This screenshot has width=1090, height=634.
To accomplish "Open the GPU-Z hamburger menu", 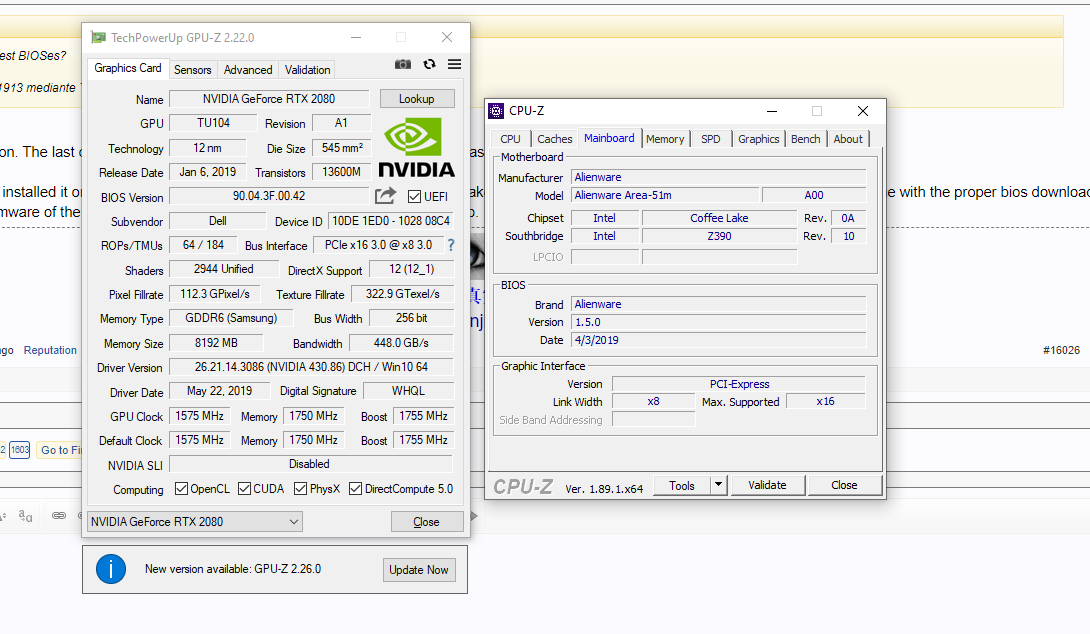I will [x=455, y=64].
